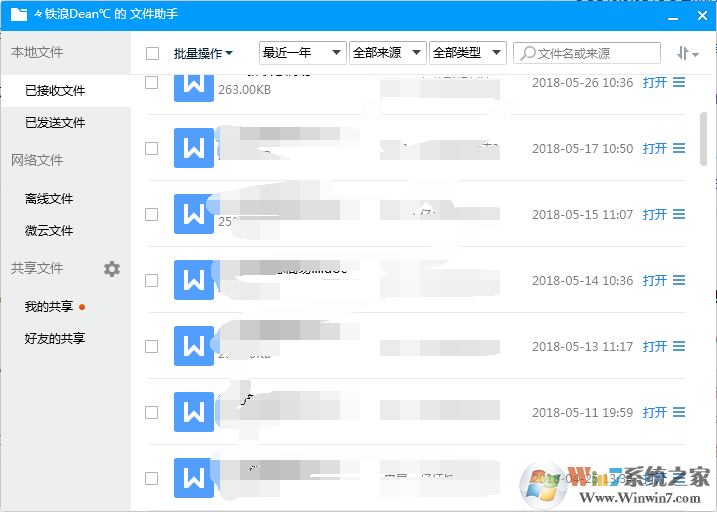Click the 共享文件 section heading
717x512 pixels.
[37, 268]
